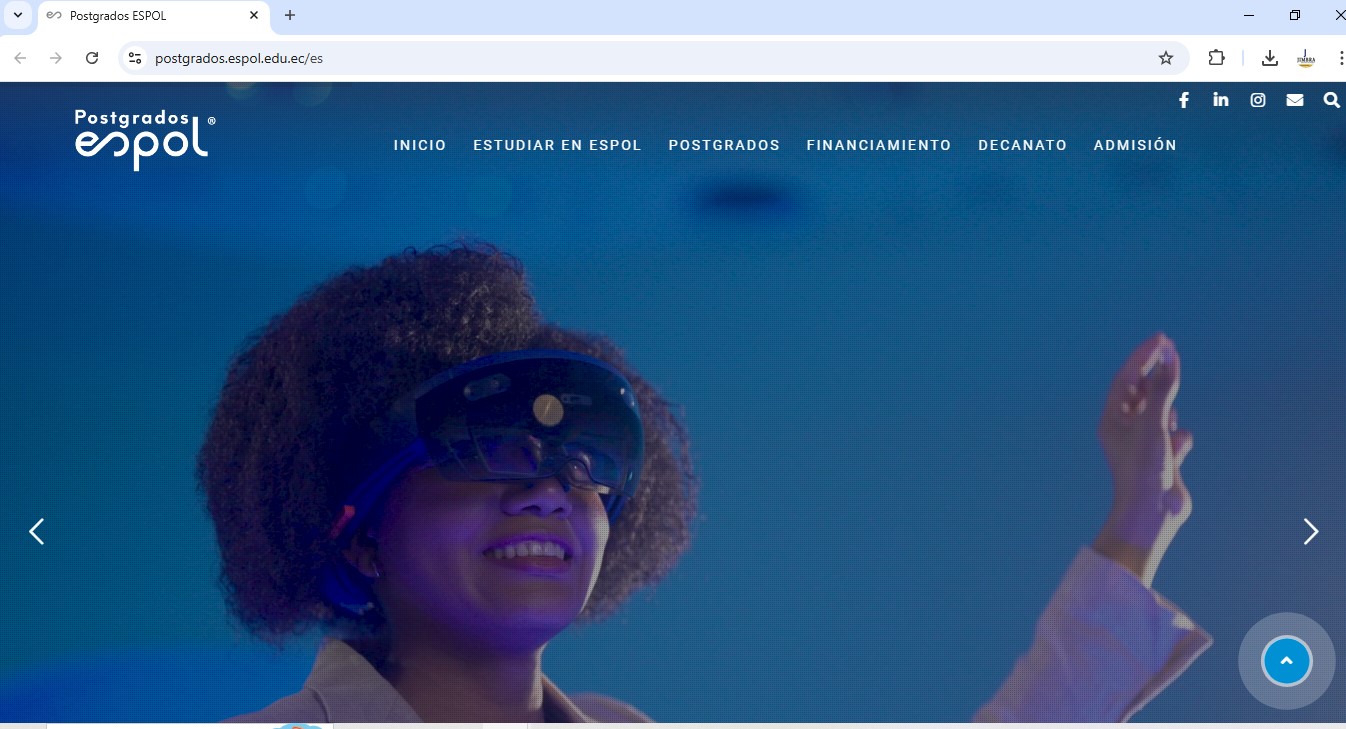Open the Instagram account icon
This screenshot has height=729, width=1346.
click(x=1258, y=99)
